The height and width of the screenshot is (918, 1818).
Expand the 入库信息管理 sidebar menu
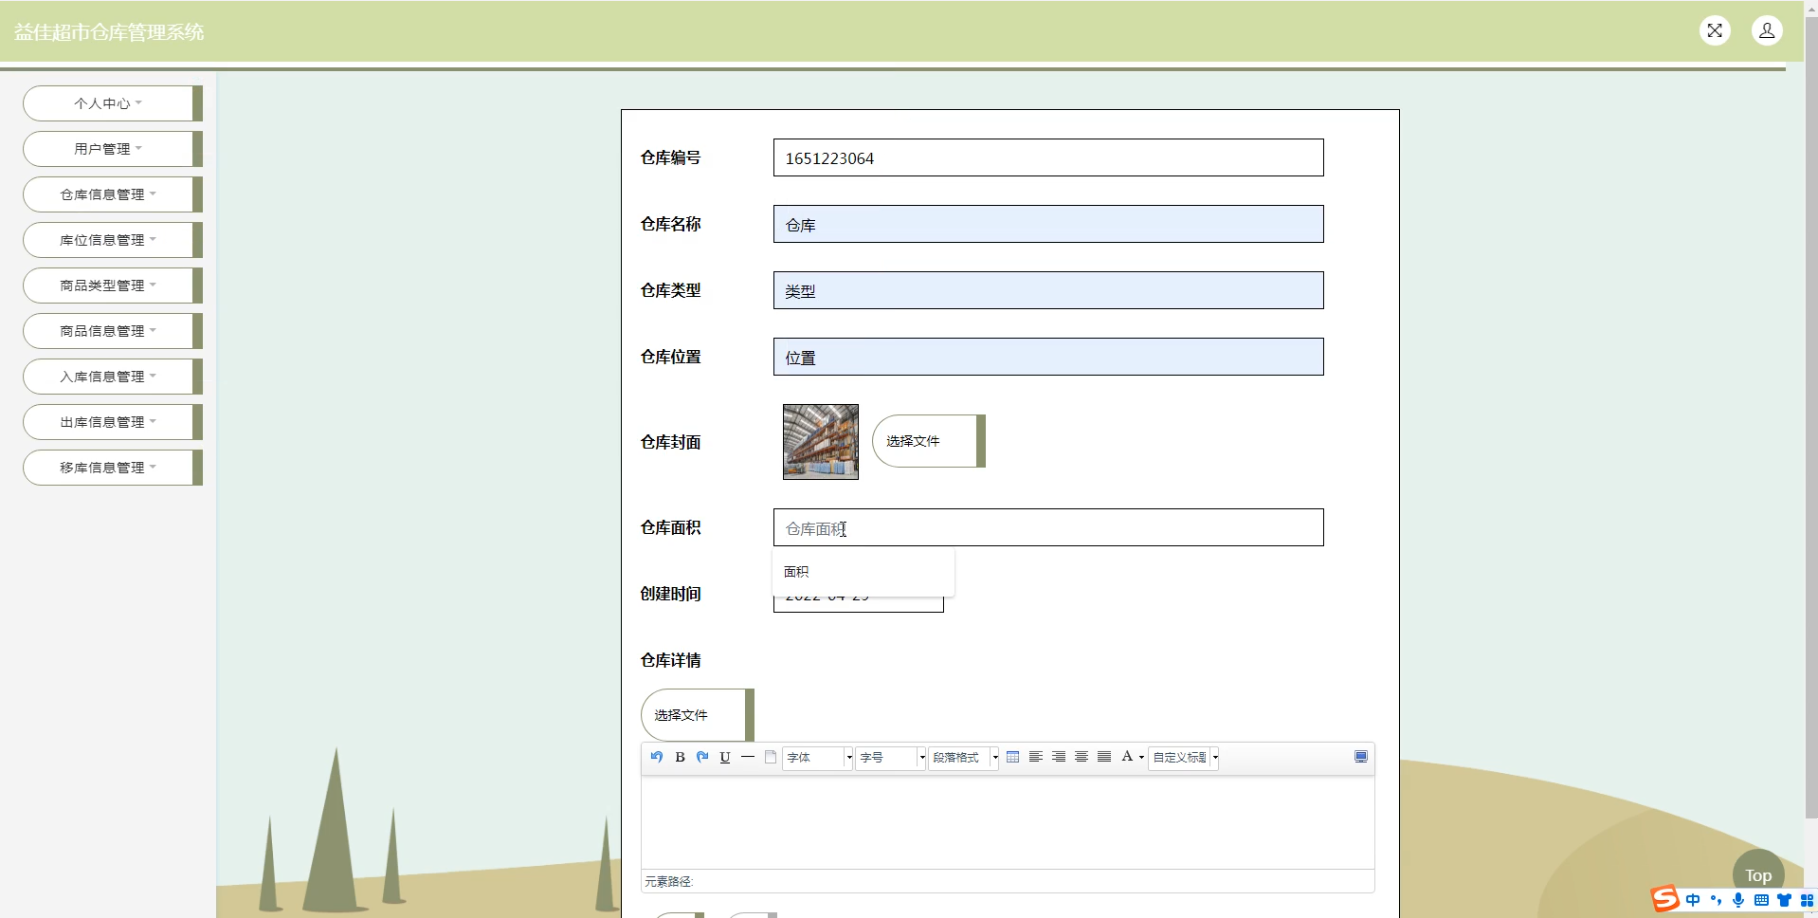coord(113,376)
